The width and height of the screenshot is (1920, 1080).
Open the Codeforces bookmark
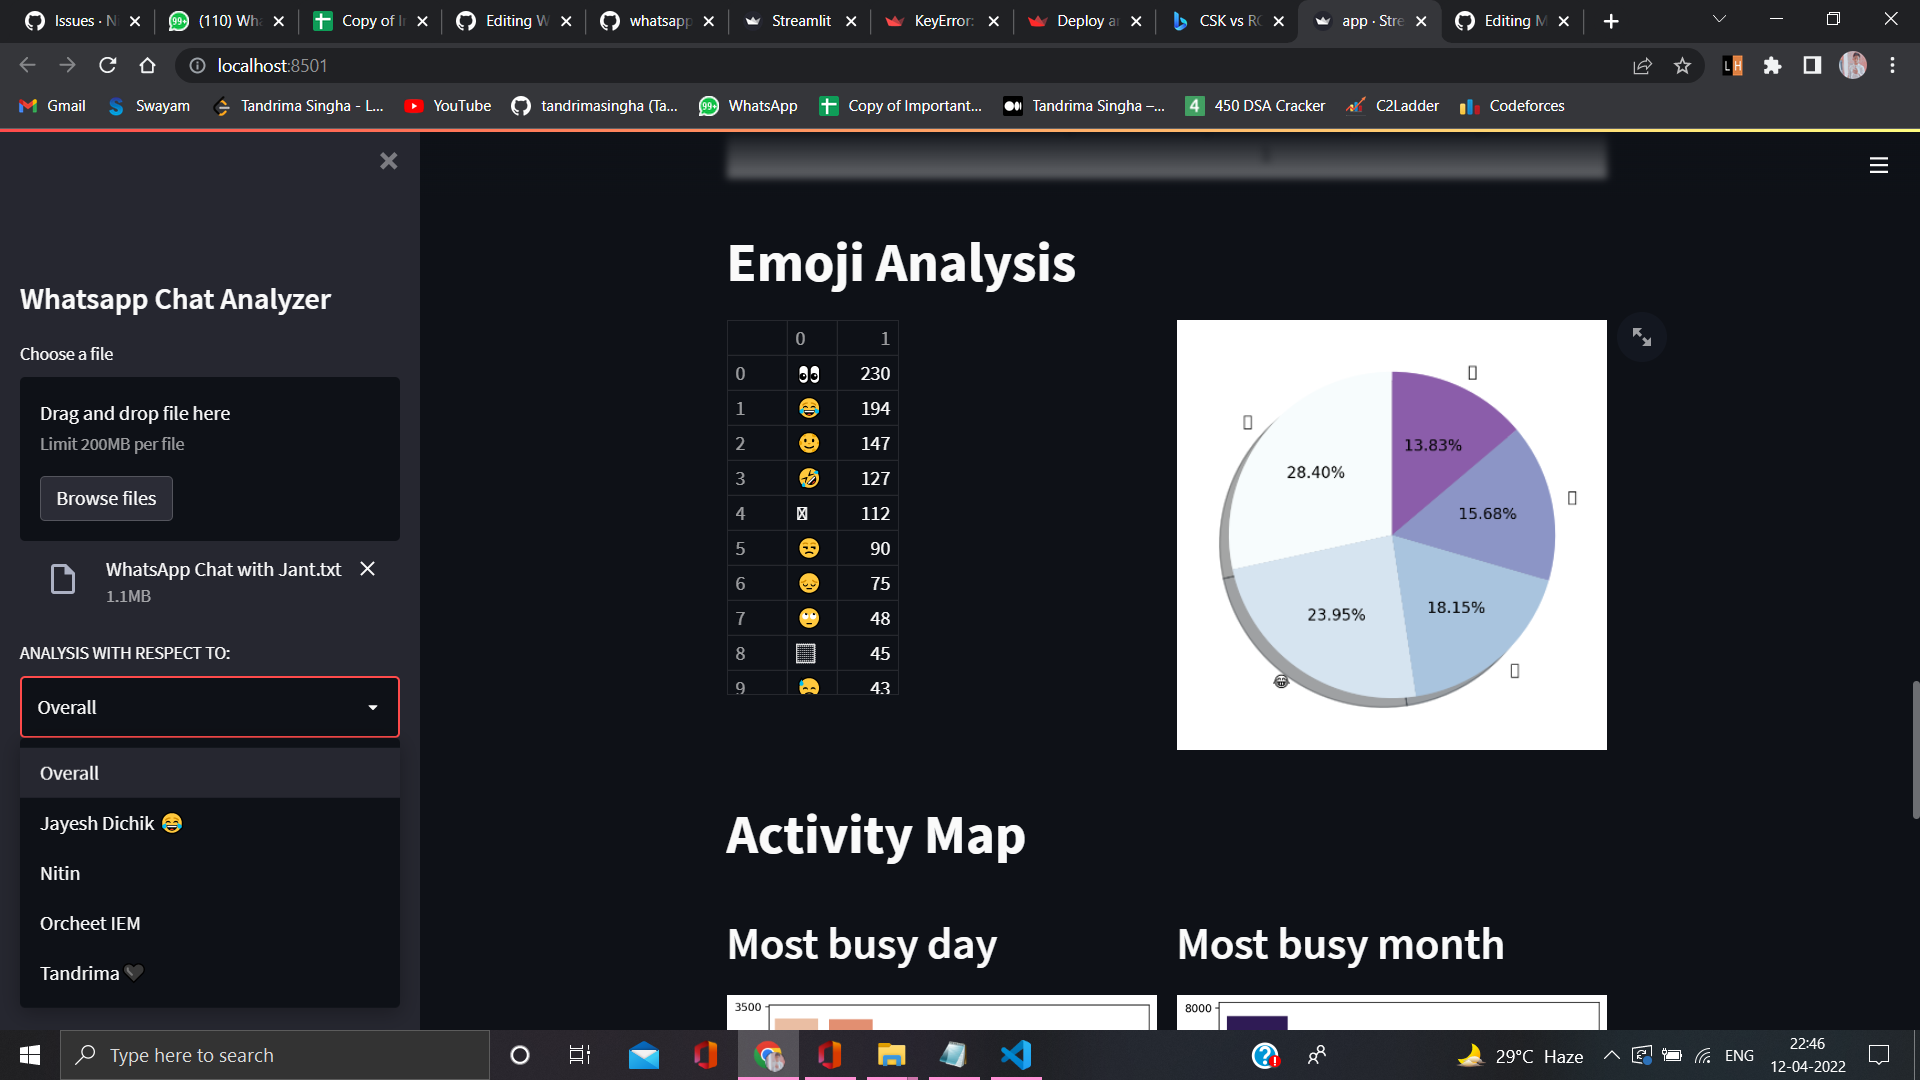click(1511, 105)
